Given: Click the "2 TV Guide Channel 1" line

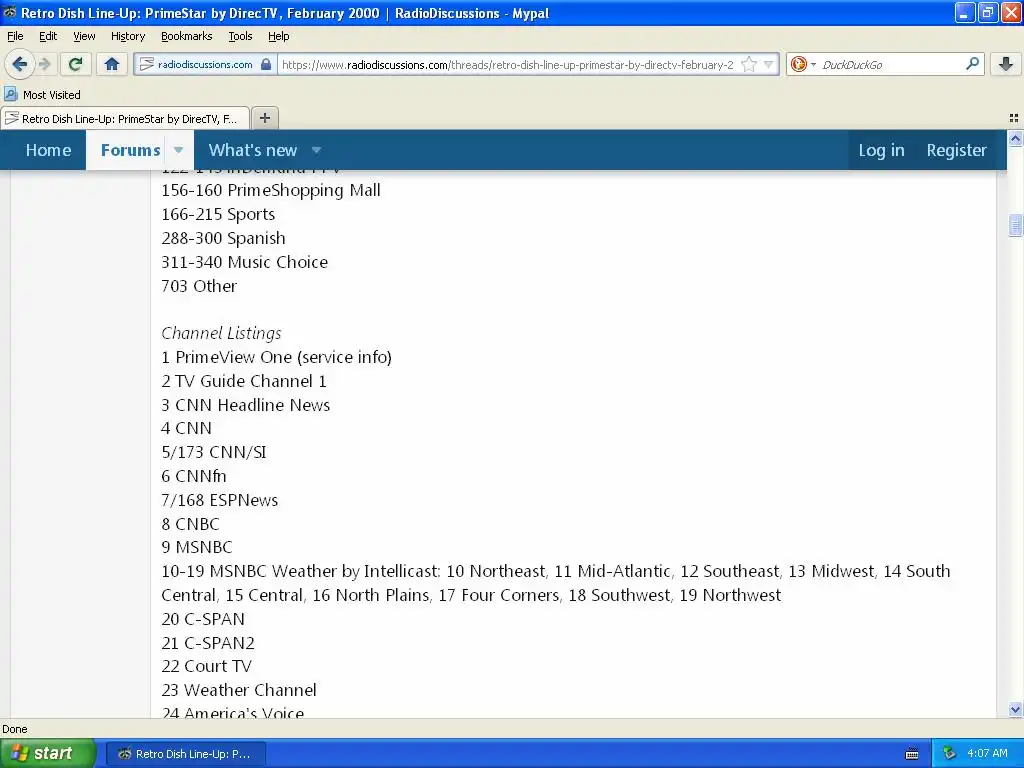Looking at the screenshot, I should pyautogui.click(x=244, y=381).
